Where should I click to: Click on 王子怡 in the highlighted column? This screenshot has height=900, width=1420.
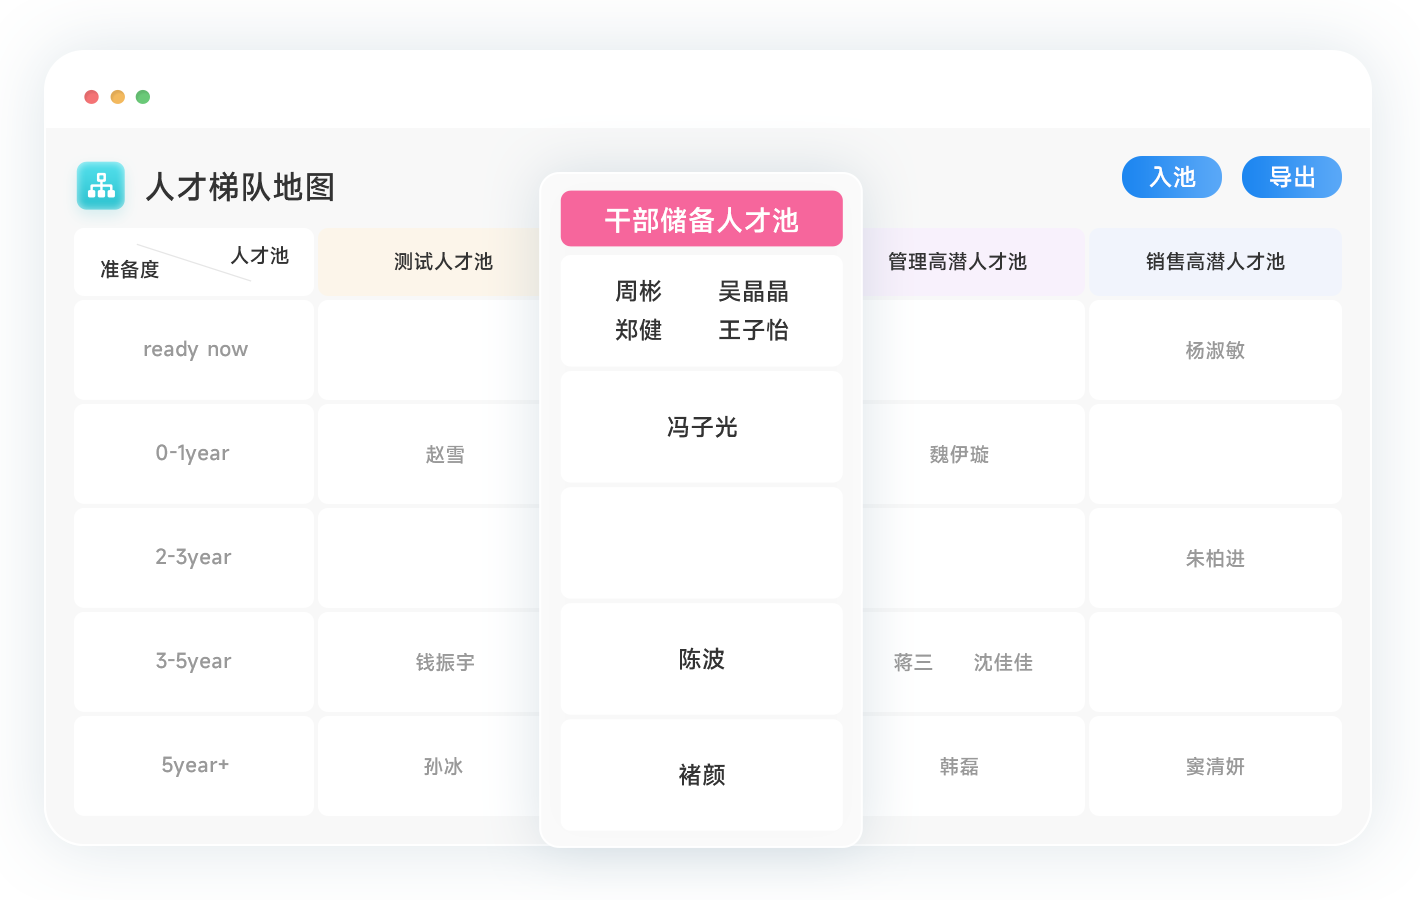[x=753, y=330]
